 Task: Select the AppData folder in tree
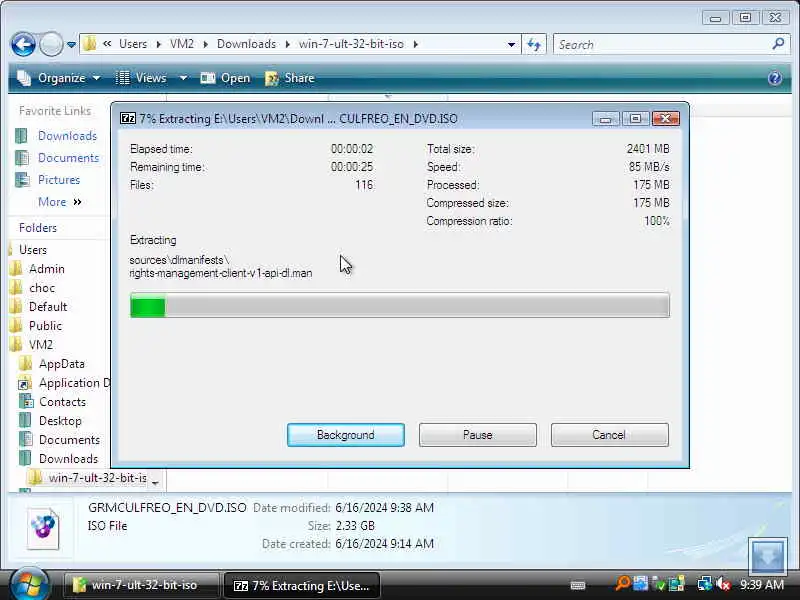click(61, 364)
